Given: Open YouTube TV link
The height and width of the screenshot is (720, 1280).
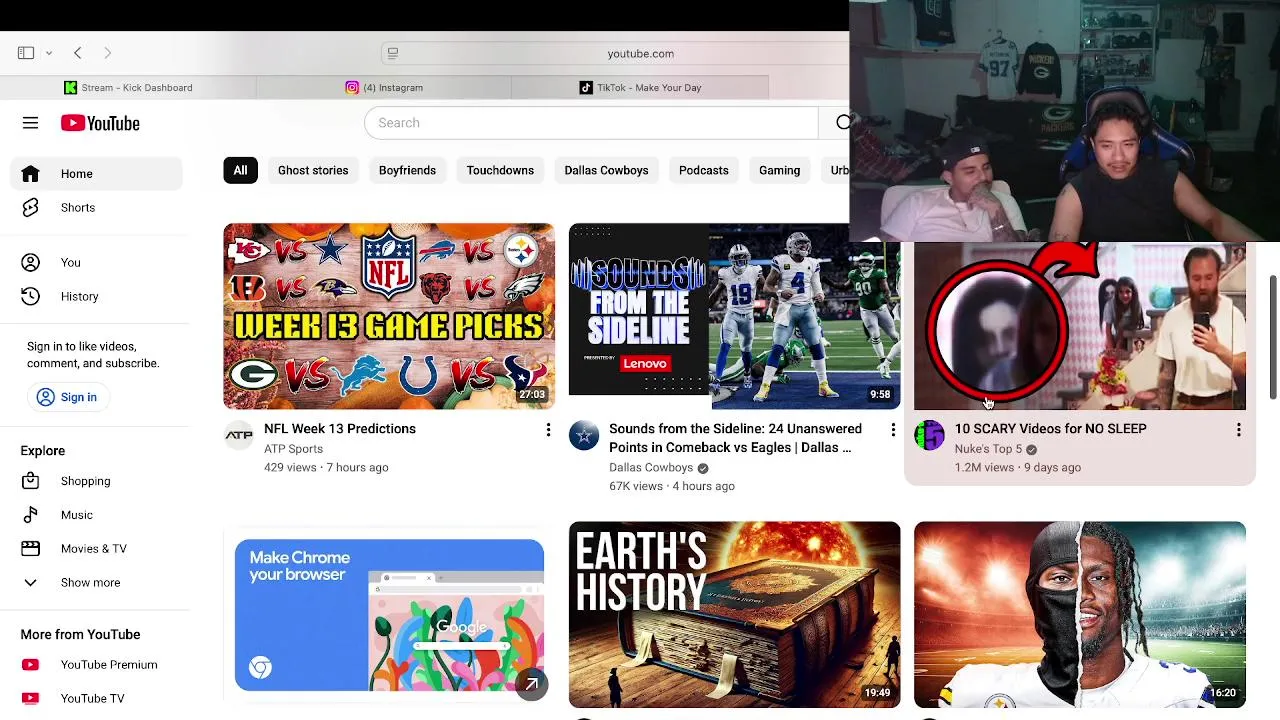Looking at the screenshot, I should pyautogui.click(x=96, y=699).
